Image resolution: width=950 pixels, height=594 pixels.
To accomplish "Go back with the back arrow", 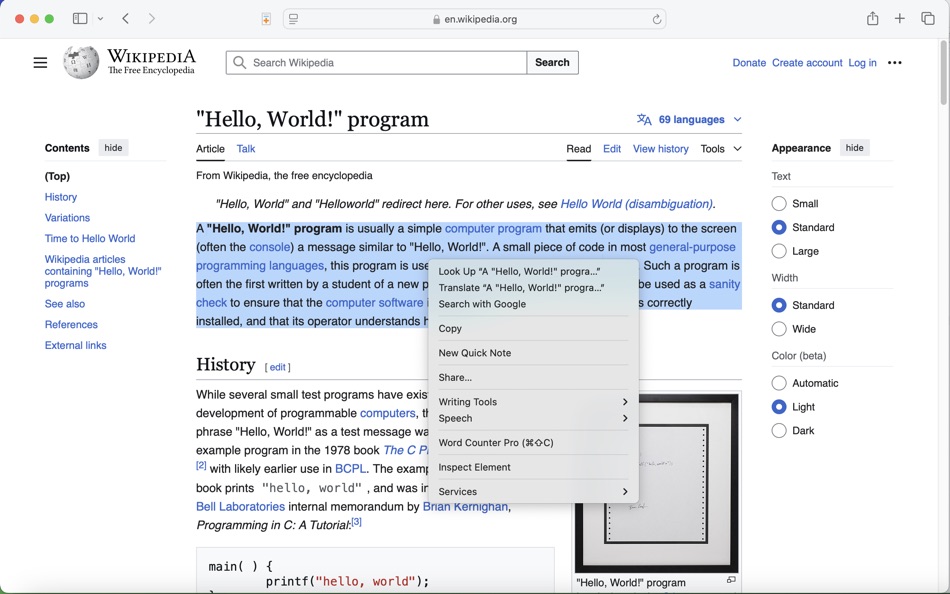I will coord(125,19).
